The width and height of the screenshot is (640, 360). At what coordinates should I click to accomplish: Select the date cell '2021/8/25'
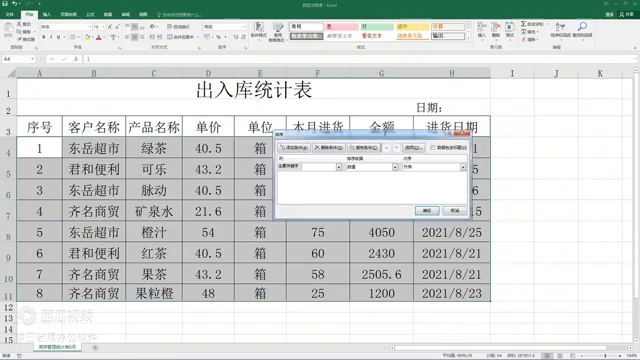452,232
